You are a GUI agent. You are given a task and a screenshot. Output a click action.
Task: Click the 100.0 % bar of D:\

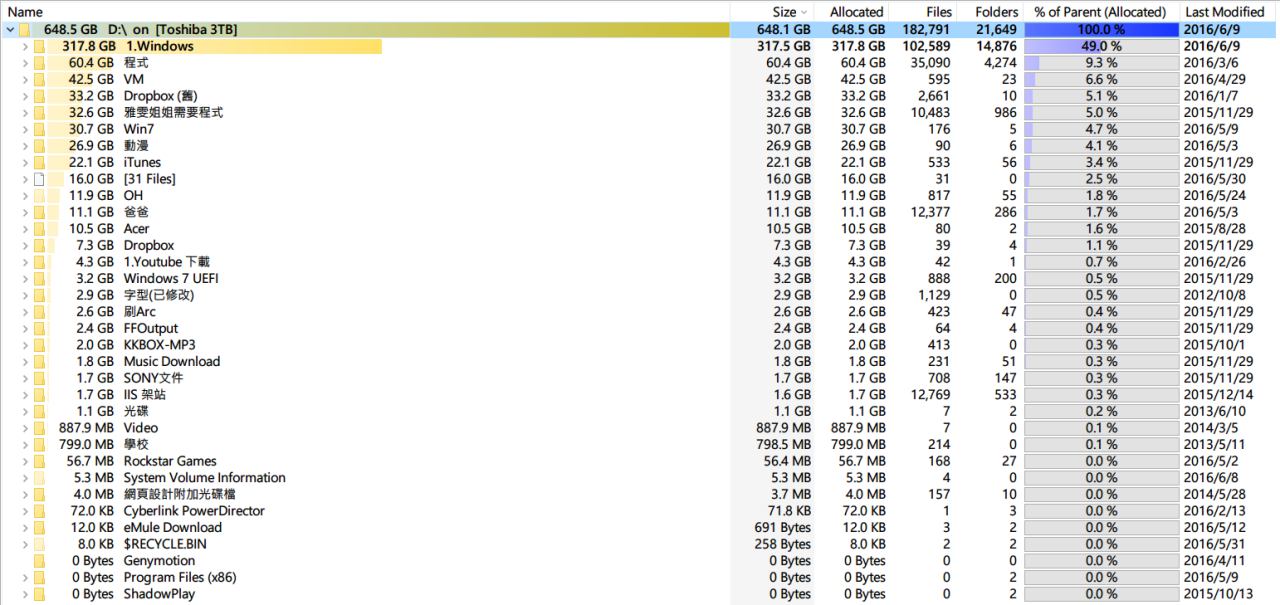point(1101,30)
